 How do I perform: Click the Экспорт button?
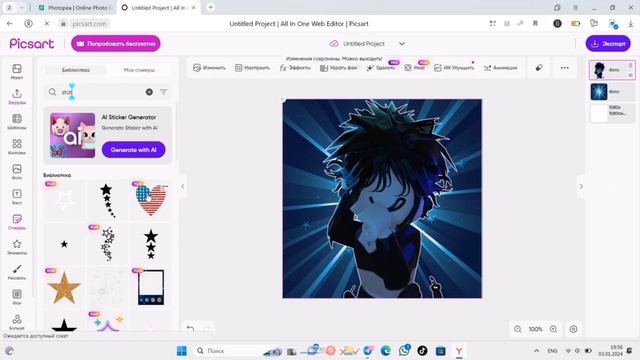(608, 43)
